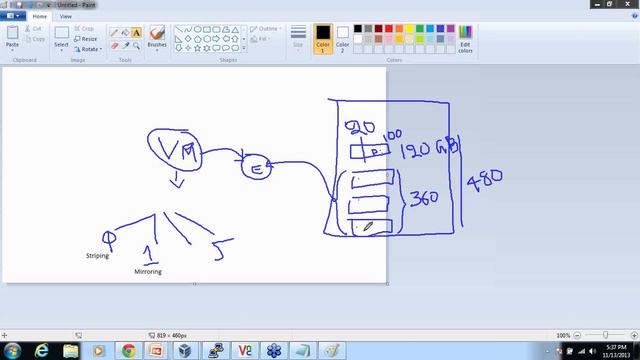The width and height of the screenshot is (640, 360).
Task: Choose the Six-point star shape
Action: coord(207,48)
